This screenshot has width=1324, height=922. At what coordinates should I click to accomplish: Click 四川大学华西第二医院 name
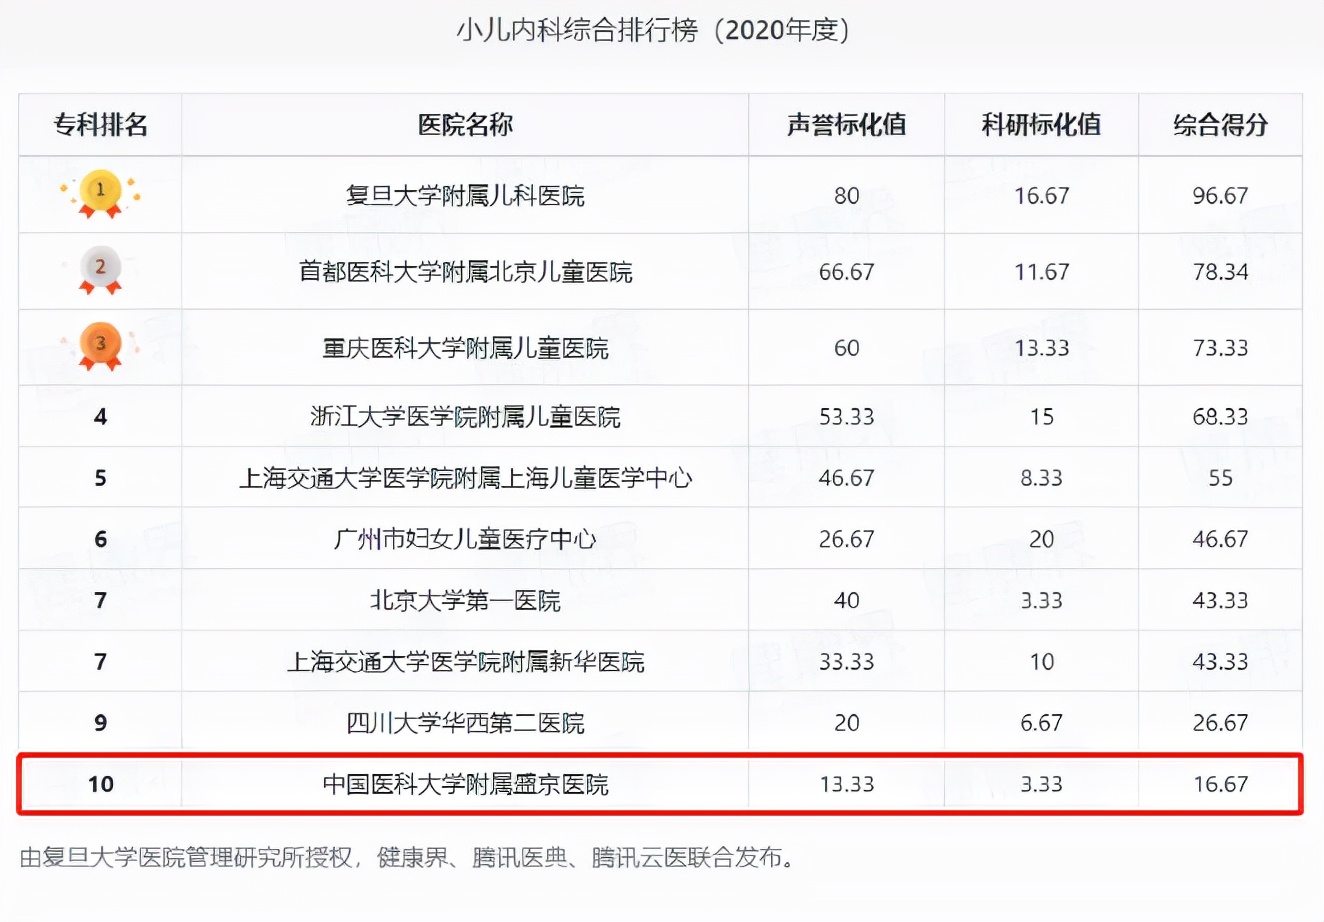[x=463, y=722]
